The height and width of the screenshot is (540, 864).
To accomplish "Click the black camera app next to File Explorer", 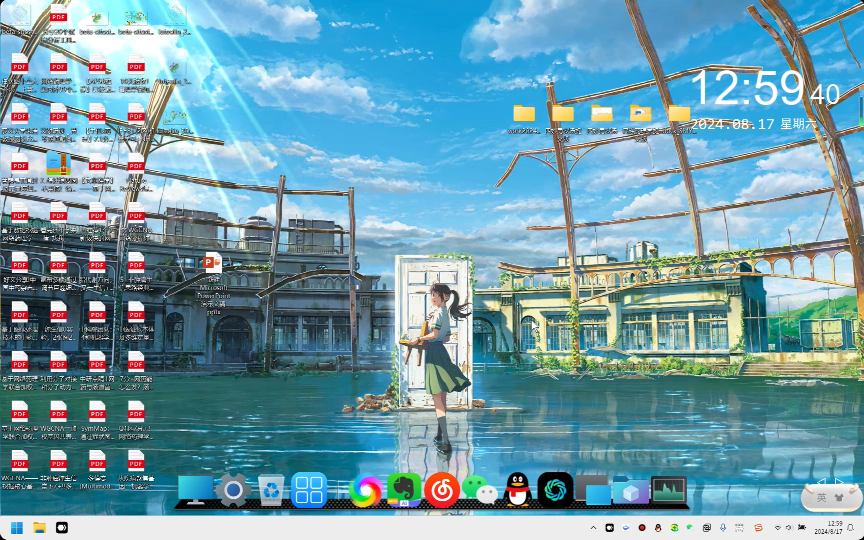I will tap(62, 528).
